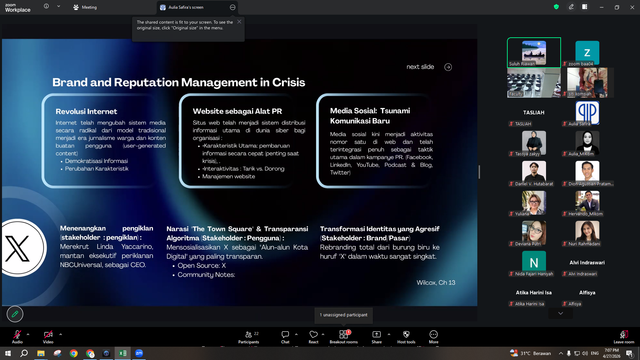Screen dimensions: 640x360
Task: Select Yuliana's participant tile
Action: pos(534,203)
